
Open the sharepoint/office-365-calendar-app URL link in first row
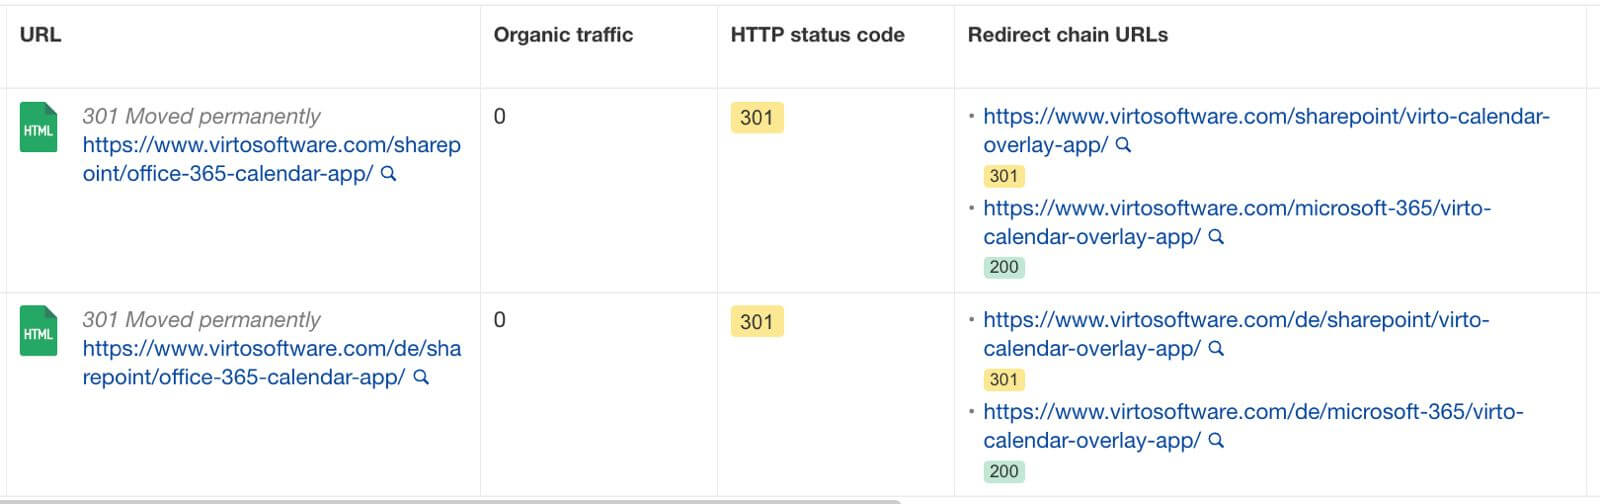point(271,159)
